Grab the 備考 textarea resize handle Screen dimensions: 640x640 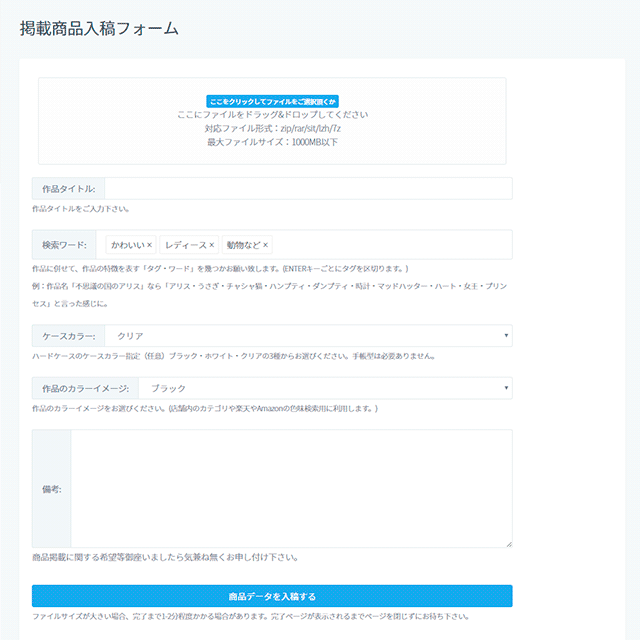pos(508,544)
